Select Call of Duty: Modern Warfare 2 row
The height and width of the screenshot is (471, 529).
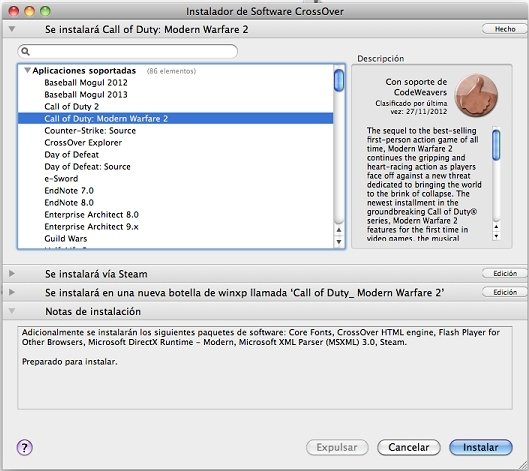(x=175, y=118)
